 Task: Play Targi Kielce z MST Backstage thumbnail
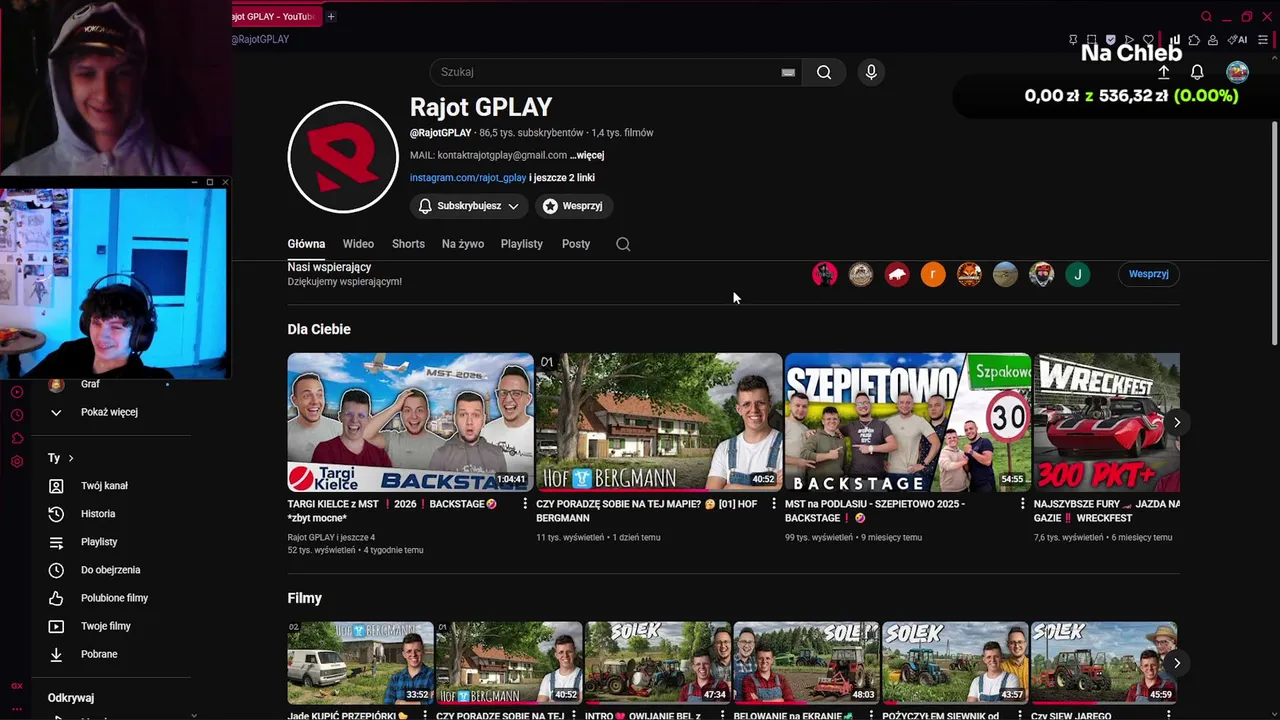pos(410,422)
